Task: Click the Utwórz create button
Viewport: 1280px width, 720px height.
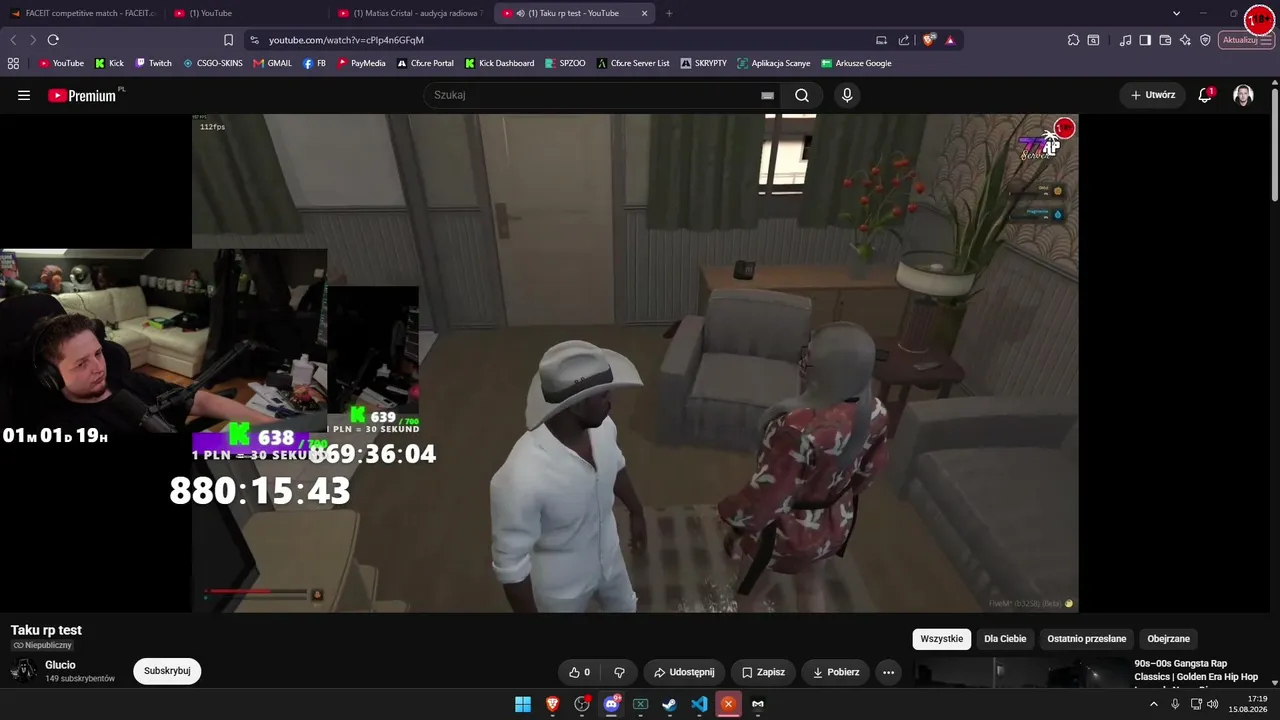Action: pyautogui.click(x=1153, y=95)
